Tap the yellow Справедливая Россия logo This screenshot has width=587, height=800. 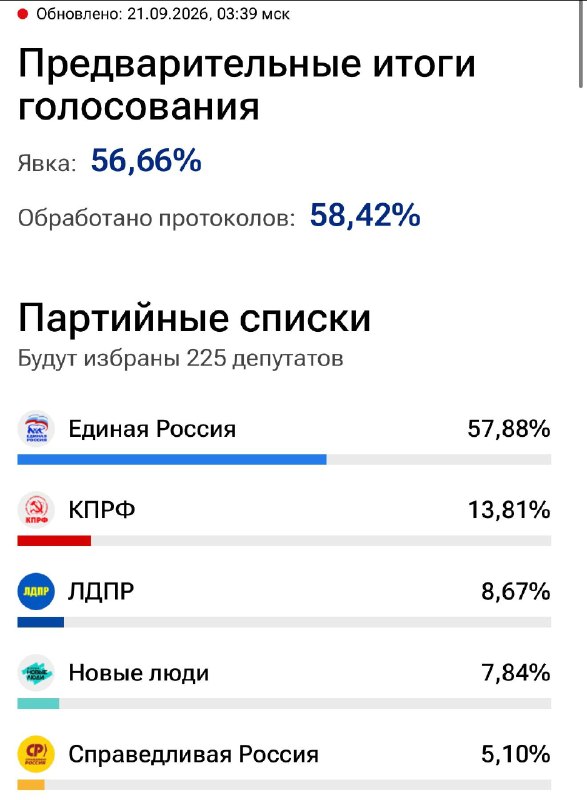coord(36,755)
